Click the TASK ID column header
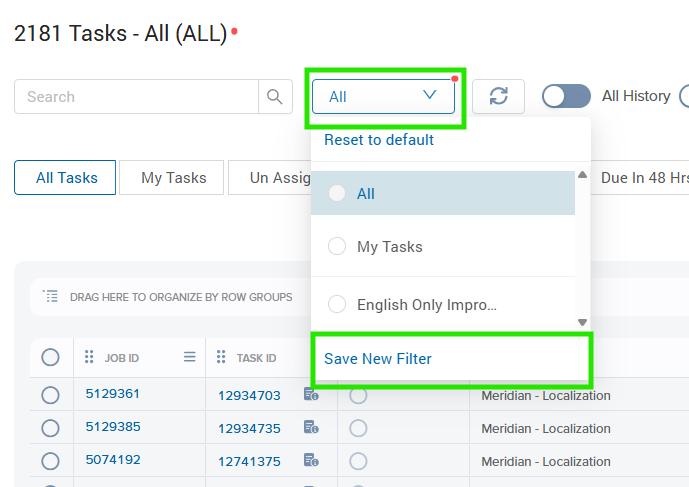The image size is (689, 487). pos(257,358)
